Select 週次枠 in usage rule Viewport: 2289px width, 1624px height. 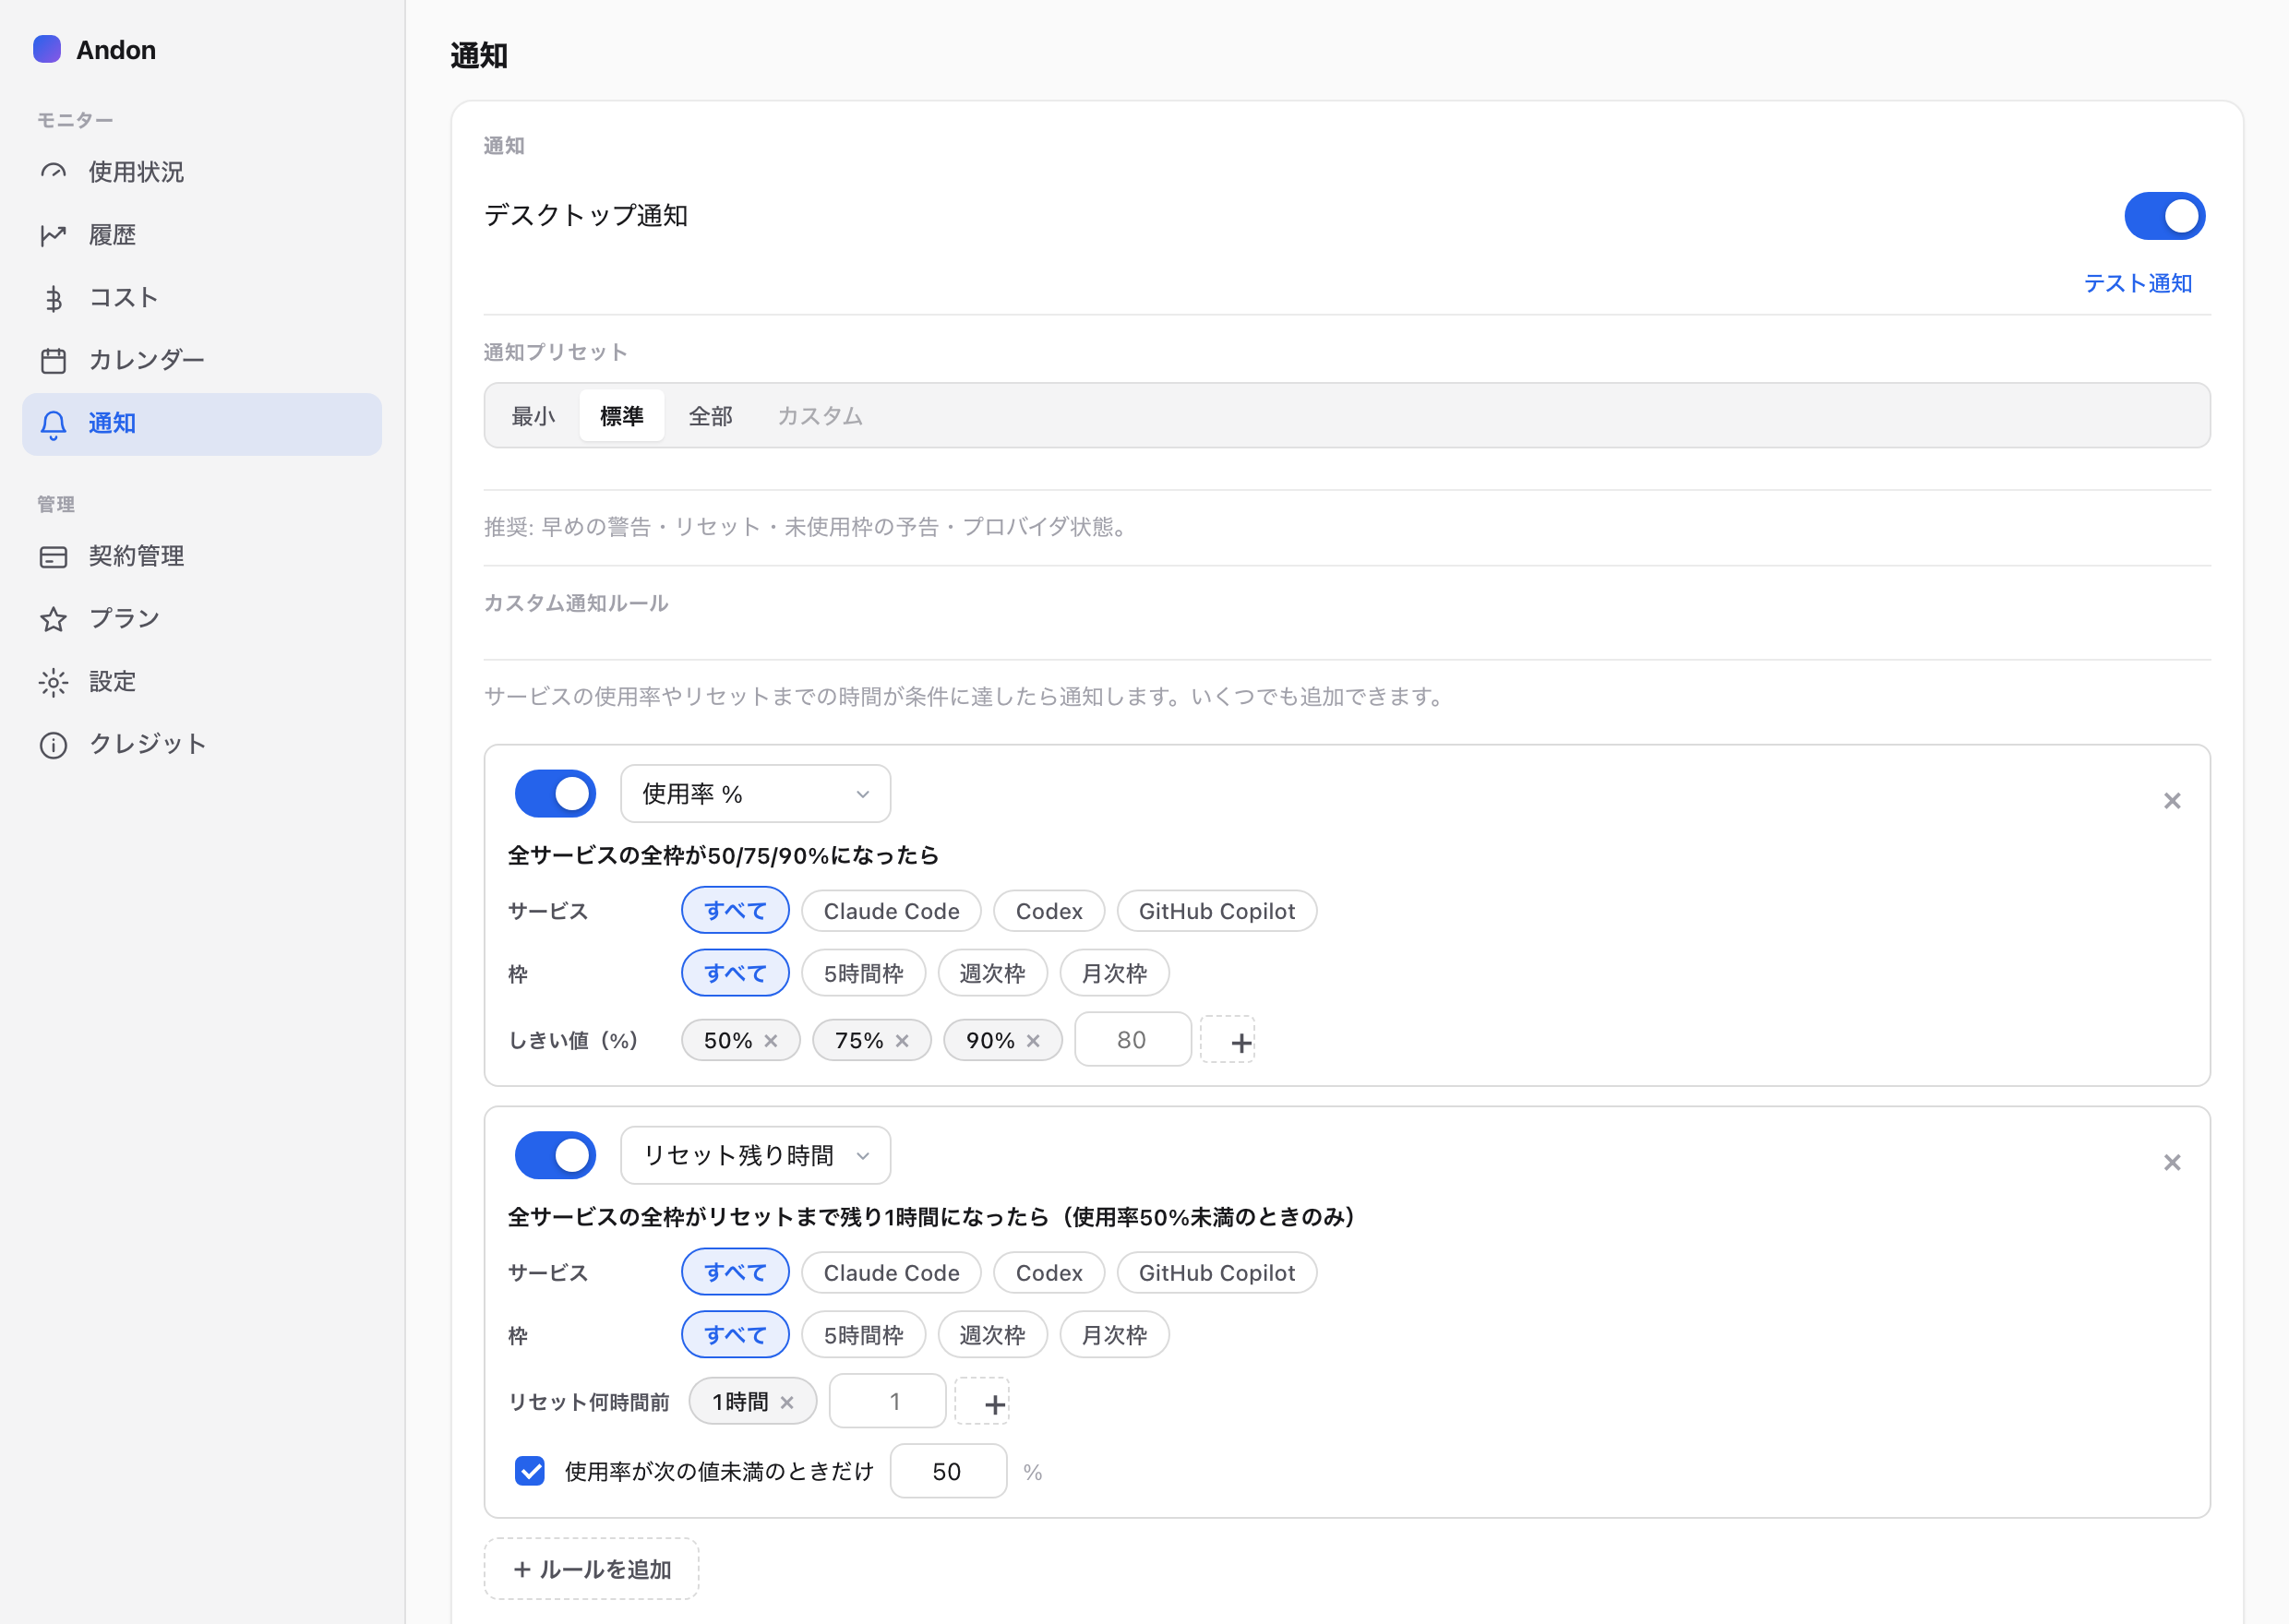(x=992, y=973)
